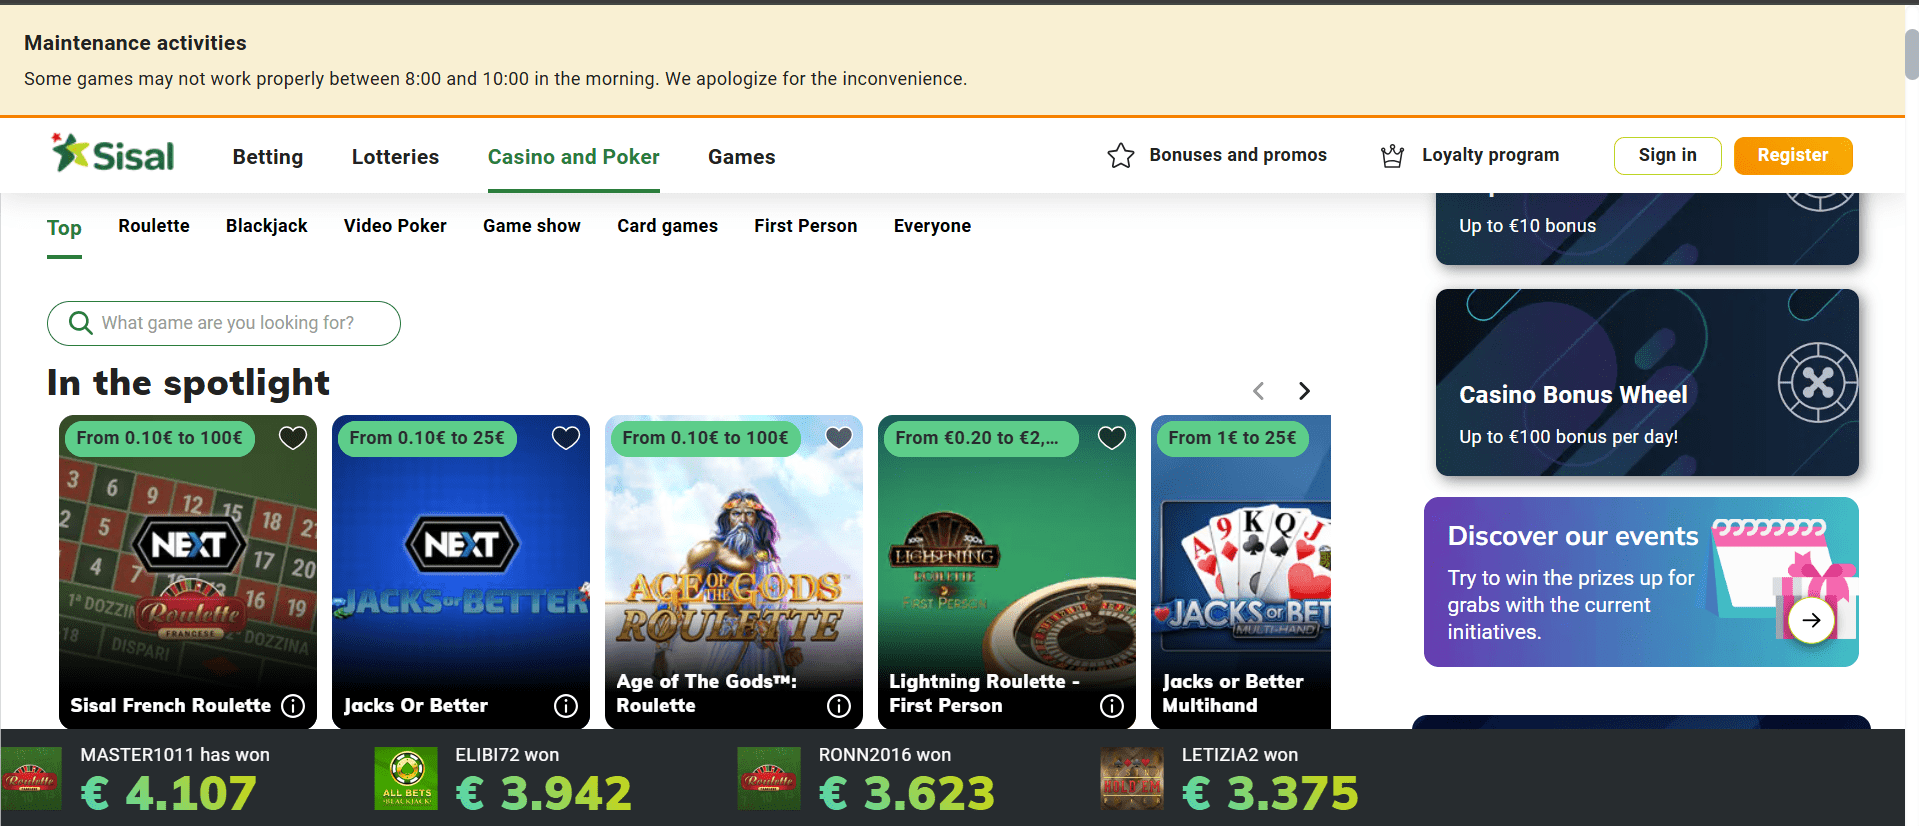Screen dimensions: 1919x826
Task: Go to previous spotlight games with left chevron
Action: (x=1259, y=391)
